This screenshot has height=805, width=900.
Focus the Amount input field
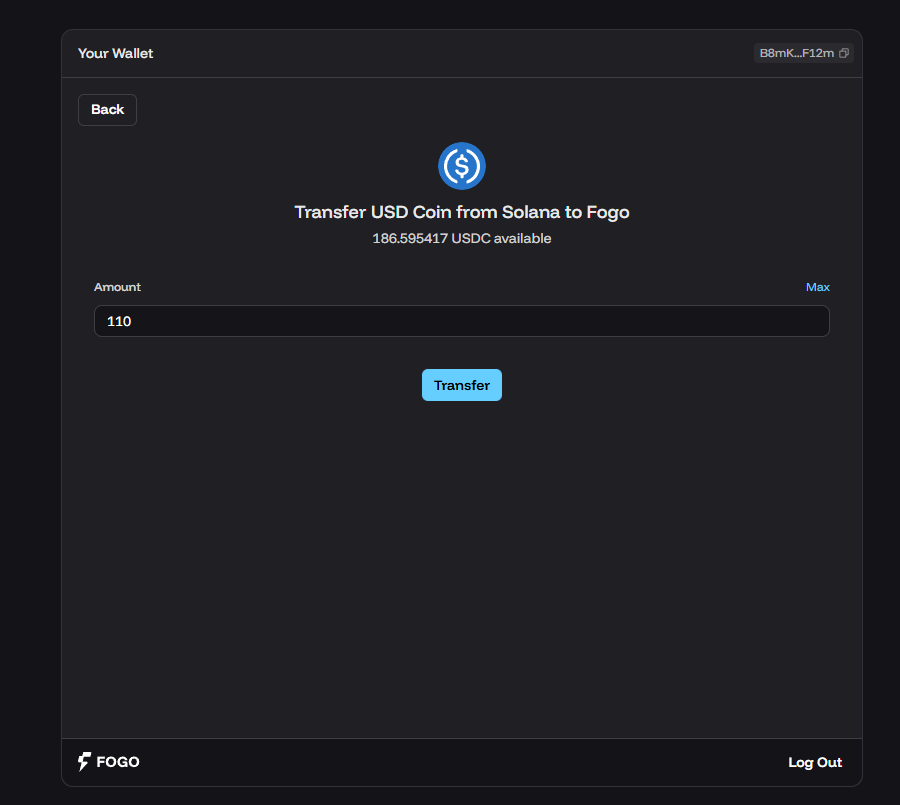point(461,322)
